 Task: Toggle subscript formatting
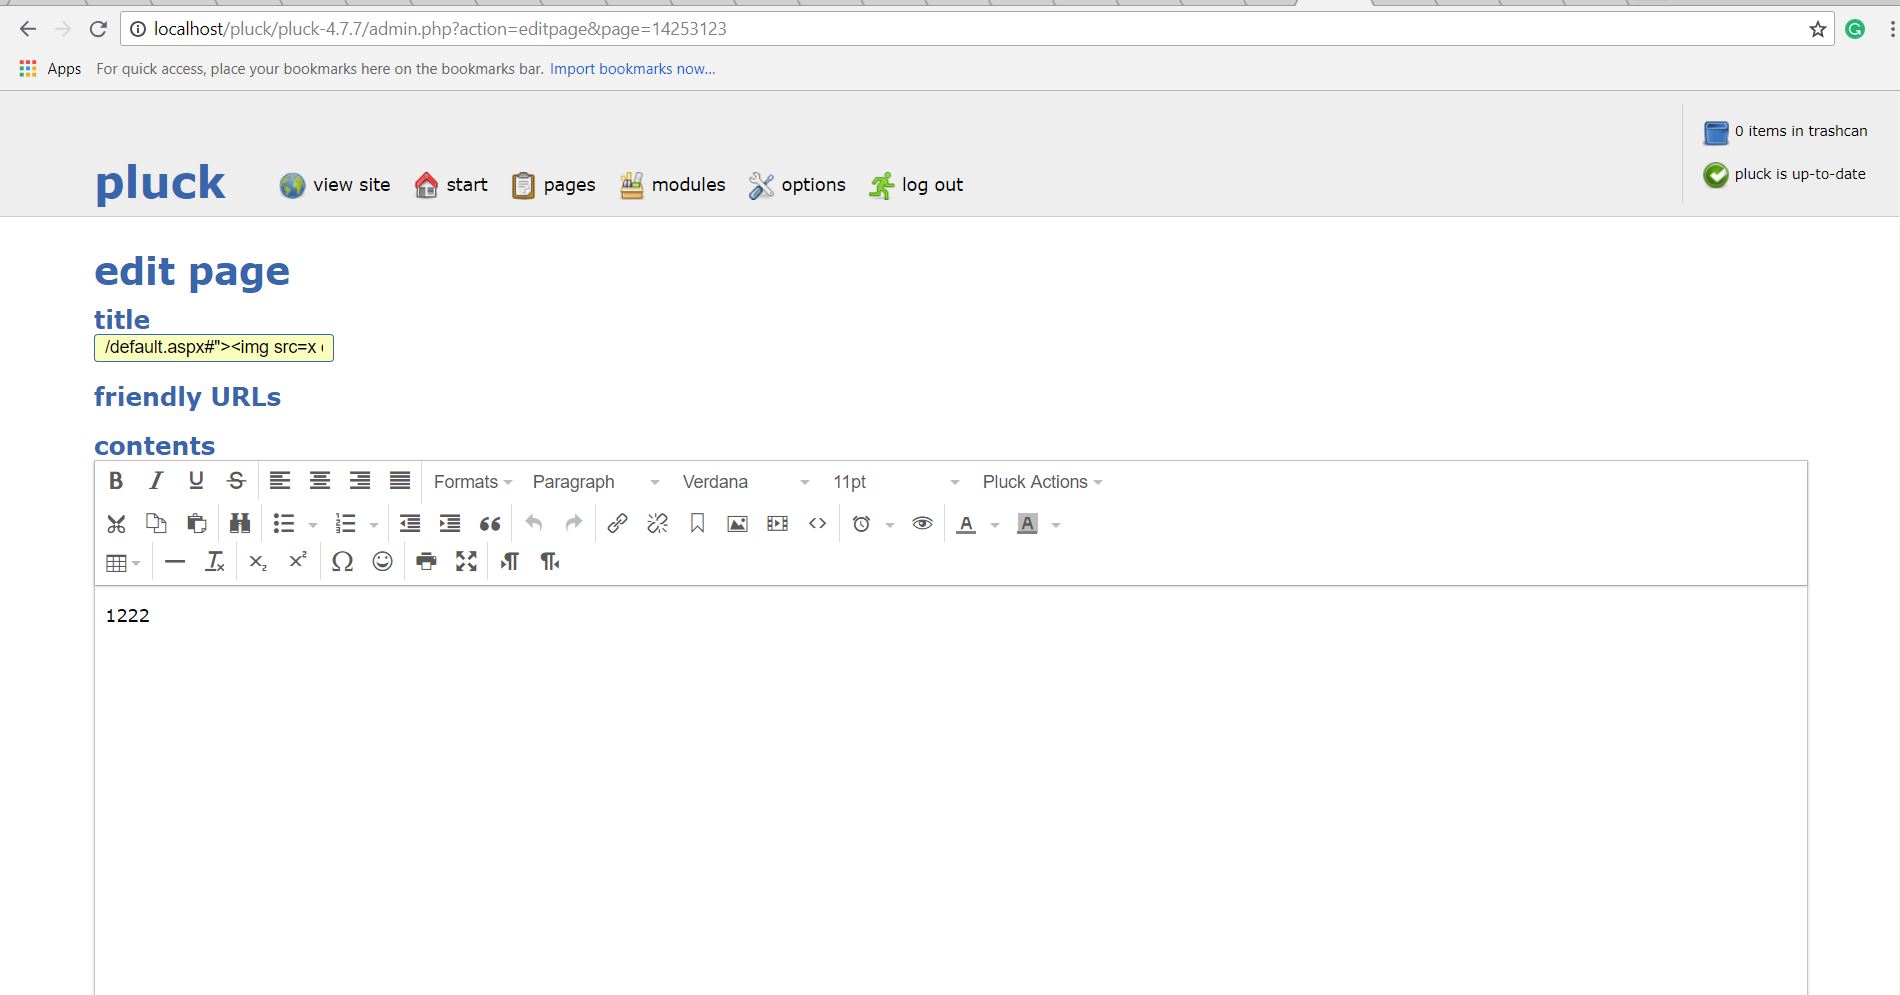[x=258, y=562]
